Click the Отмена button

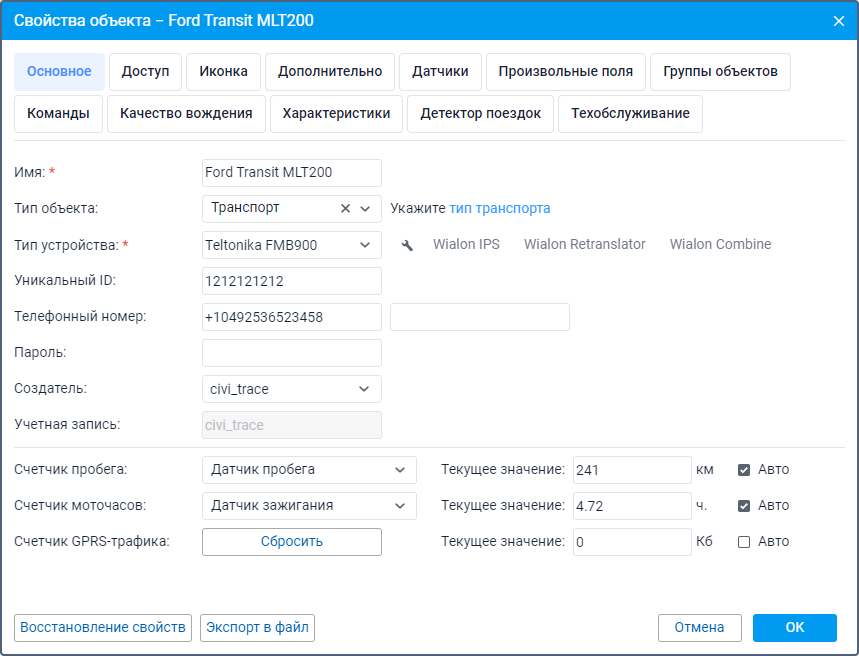click(x=699, y=628)
